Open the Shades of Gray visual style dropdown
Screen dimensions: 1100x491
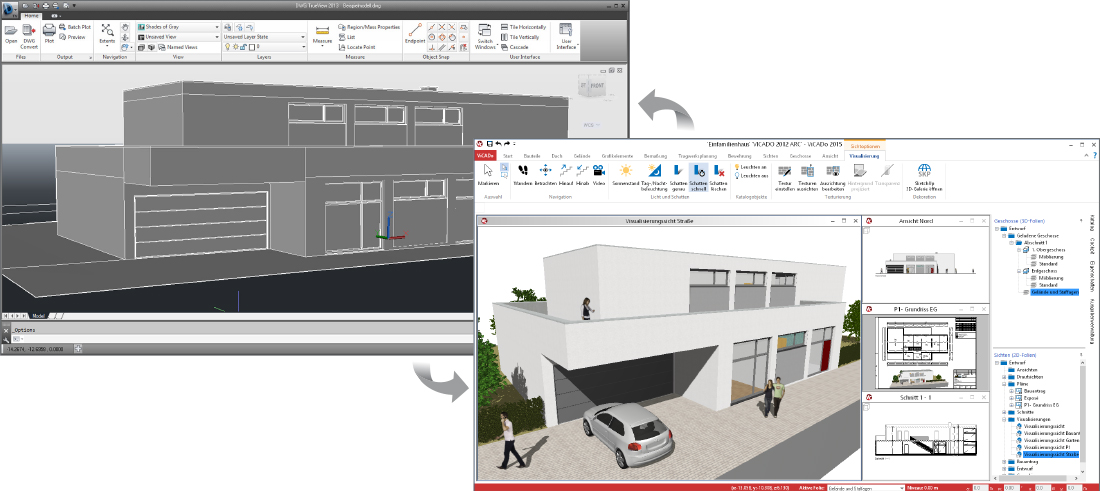click(178, 27)
